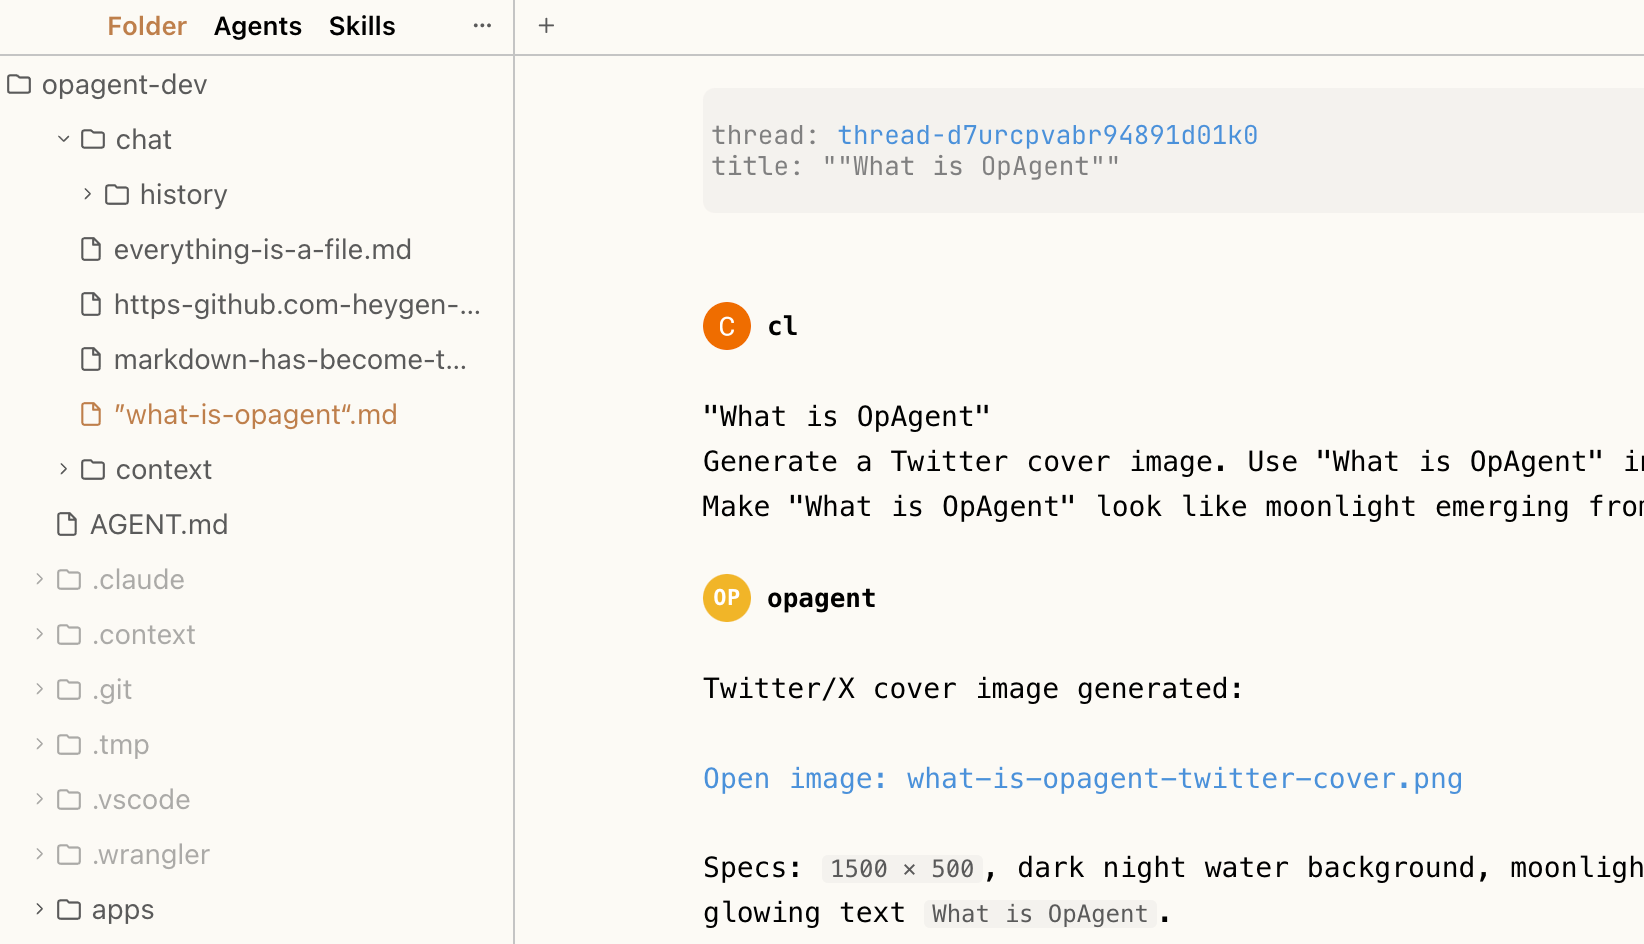Click file icon beside markdown-has-become-t...
The width and height of the screenshot is (1644, 944).
[x=91, y=359]
